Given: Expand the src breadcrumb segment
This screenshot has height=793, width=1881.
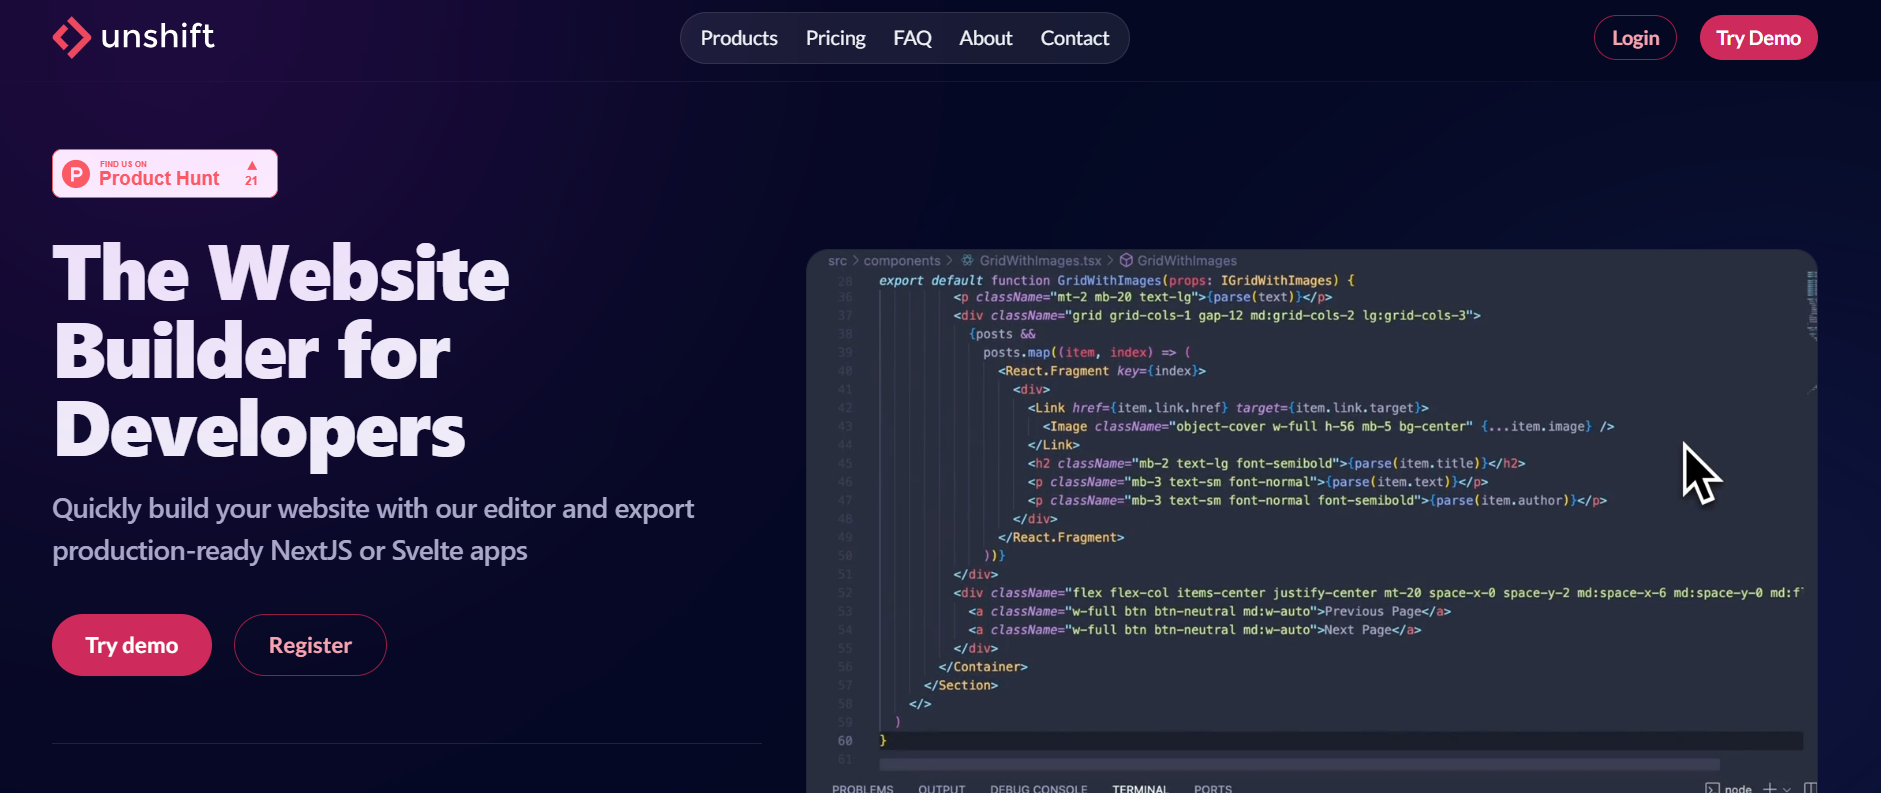Looking at the screenshot, I should (837, 261).
